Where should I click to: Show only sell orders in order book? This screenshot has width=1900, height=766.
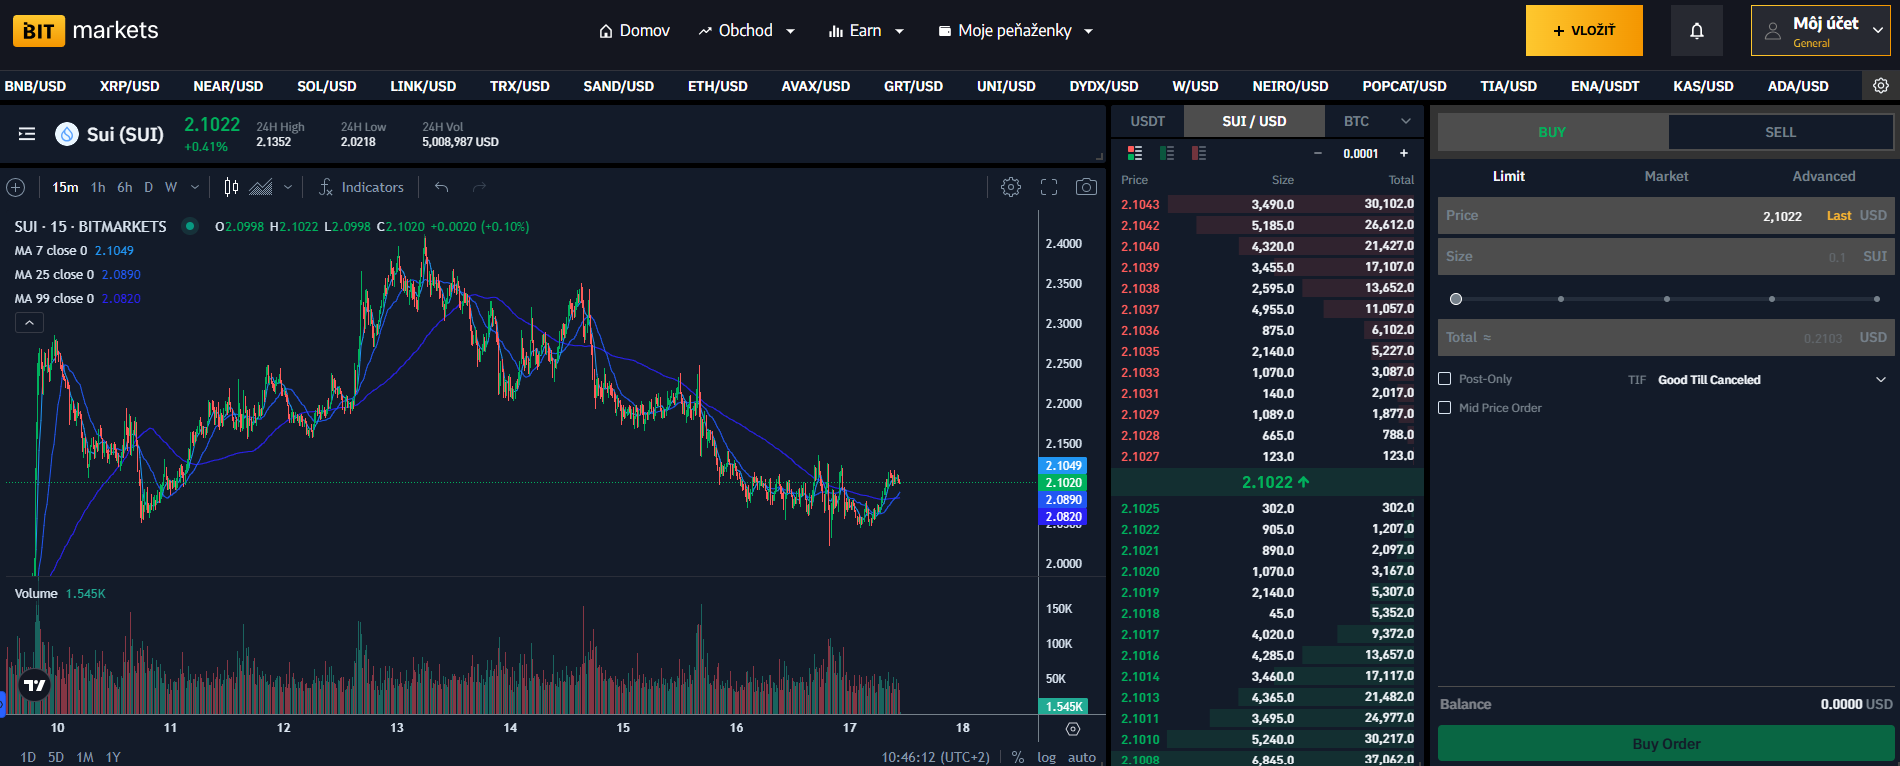tap(1199, 153)
